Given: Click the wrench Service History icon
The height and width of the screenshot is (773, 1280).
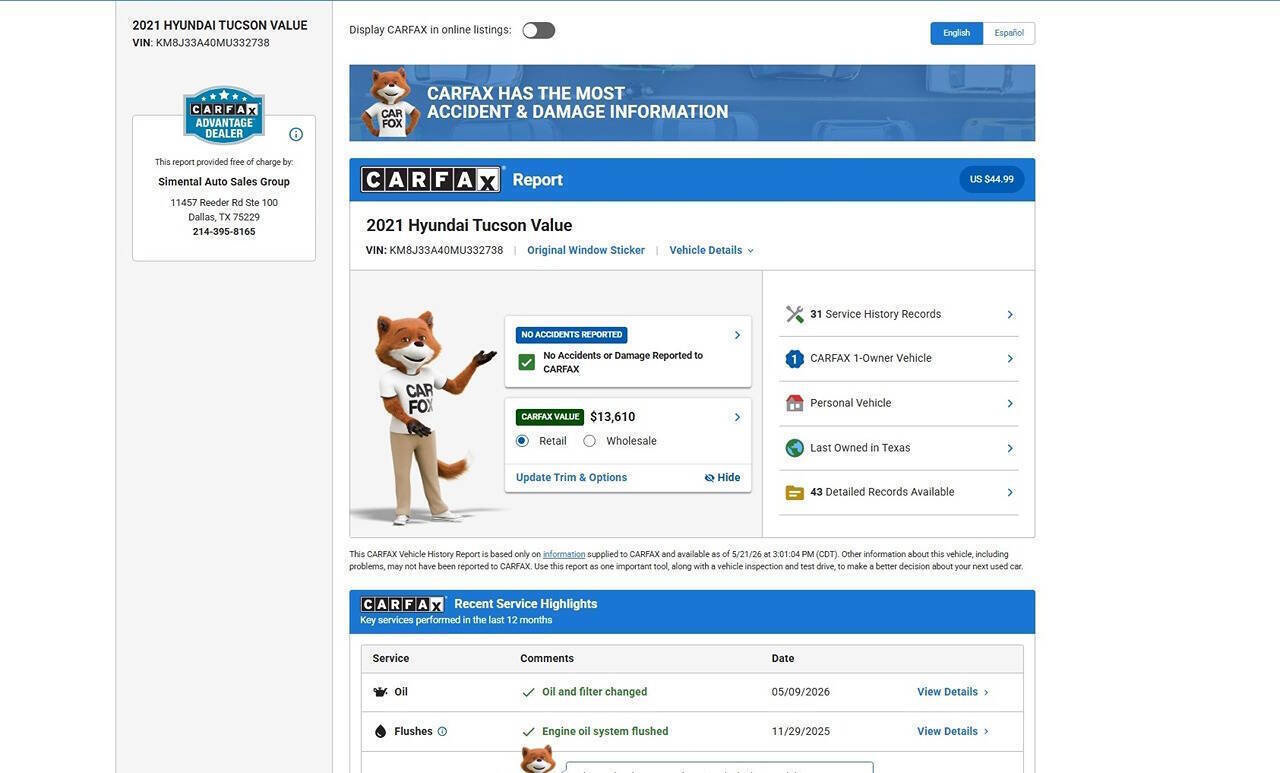Looking at the screenshot, I should tap(795, 314).
